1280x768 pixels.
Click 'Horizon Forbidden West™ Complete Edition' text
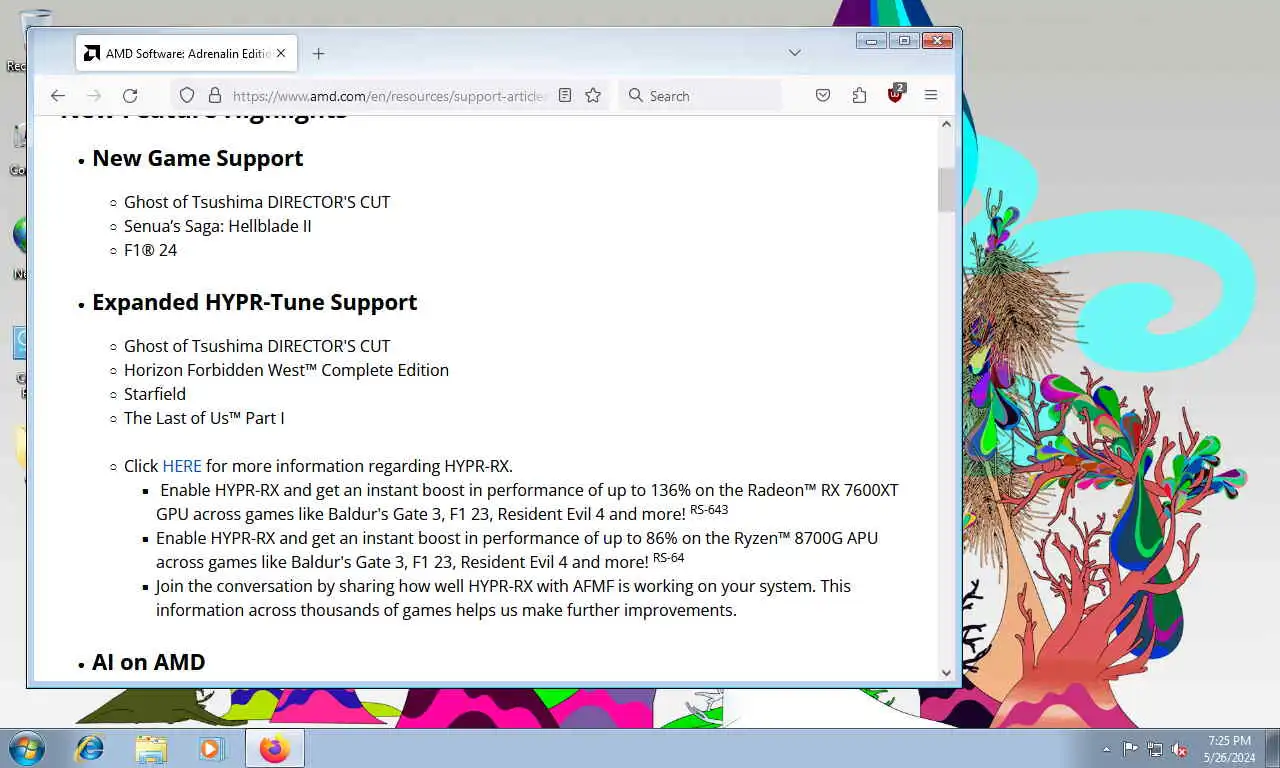[x=286, y=370]
